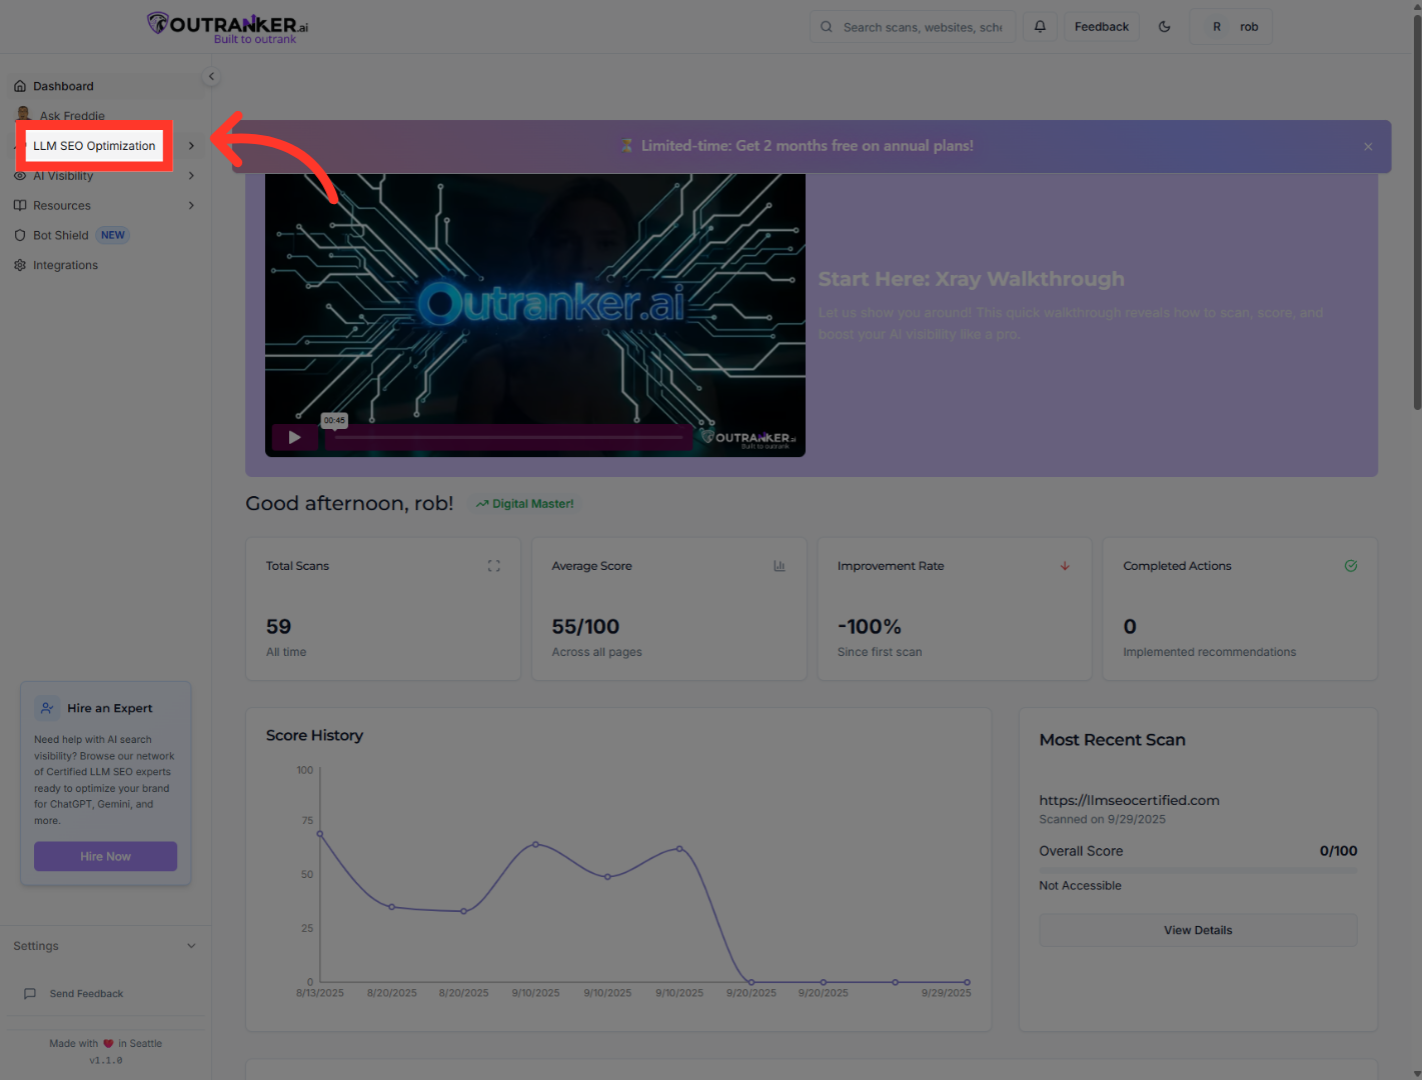Click the Ask Freddie avatar icon
1422x1080 pixels.
(22, 115)
